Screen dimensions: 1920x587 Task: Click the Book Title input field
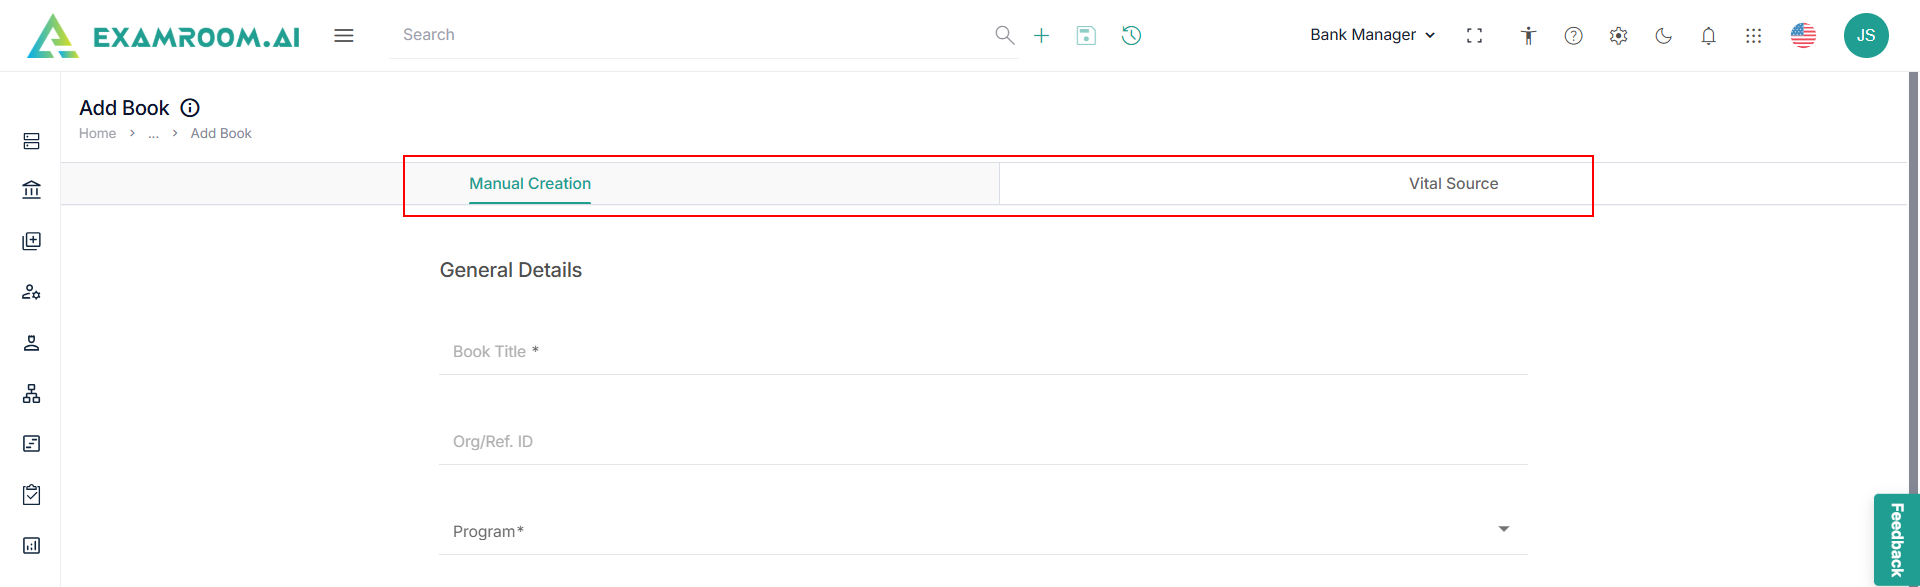click(x=982, y=352)
